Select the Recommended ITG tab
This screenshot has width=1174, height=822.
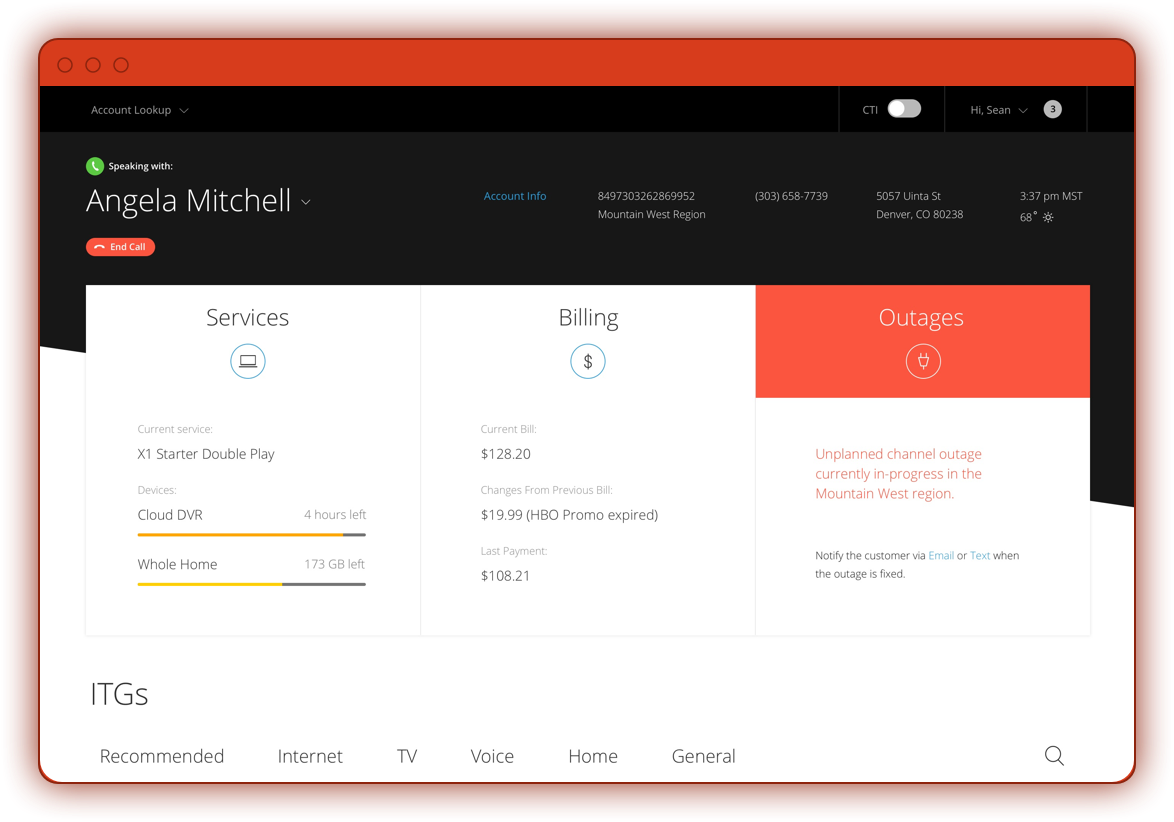(x=162, y=756)
